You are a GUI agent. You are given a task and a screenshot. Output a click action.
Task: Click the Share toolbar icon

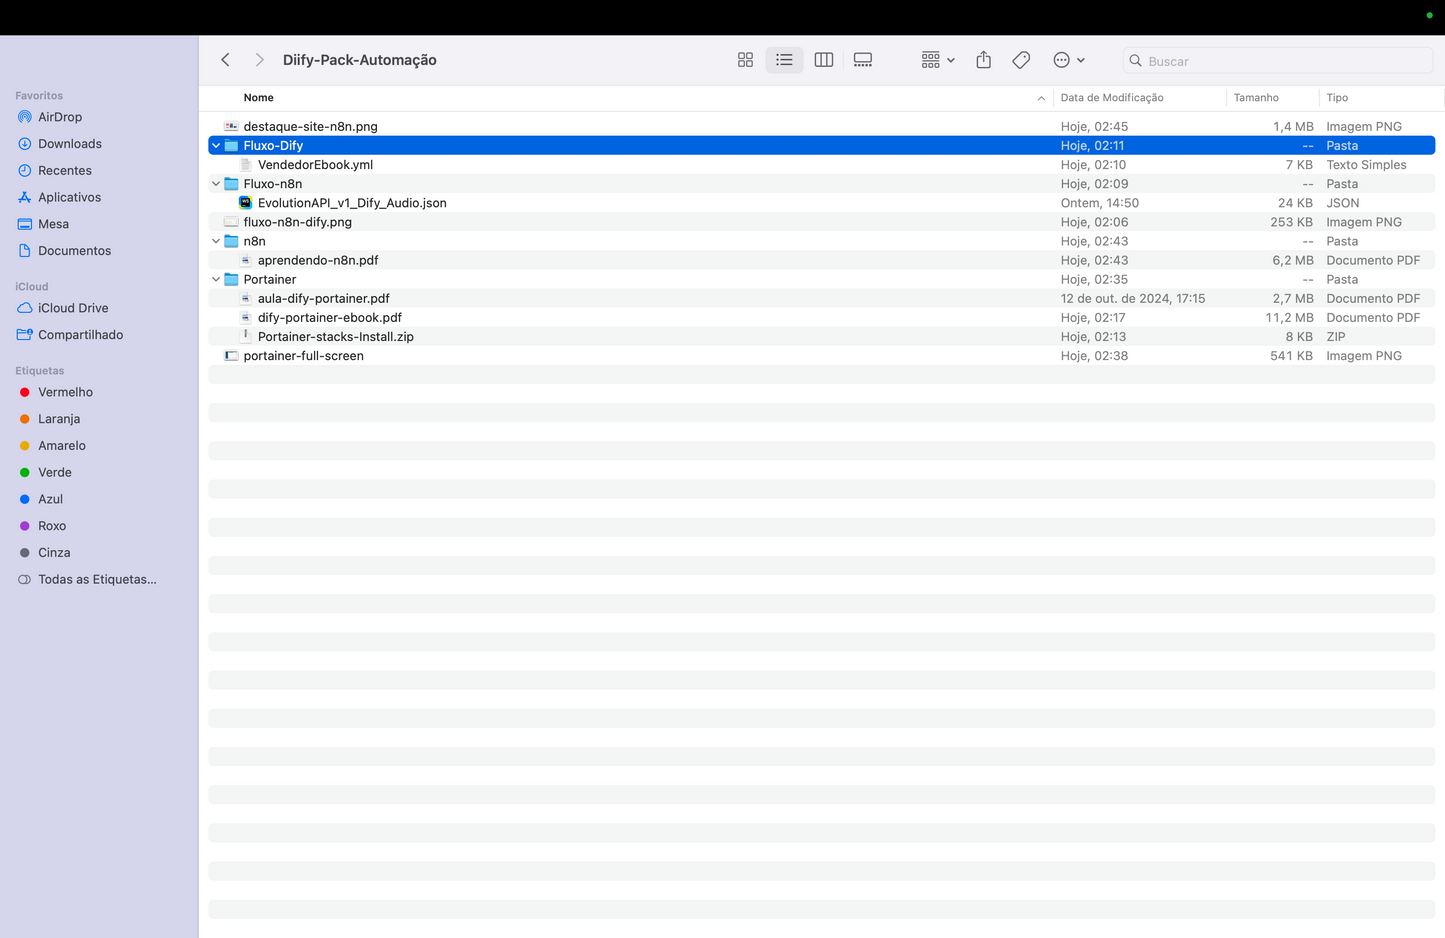(x=983, y=60)
